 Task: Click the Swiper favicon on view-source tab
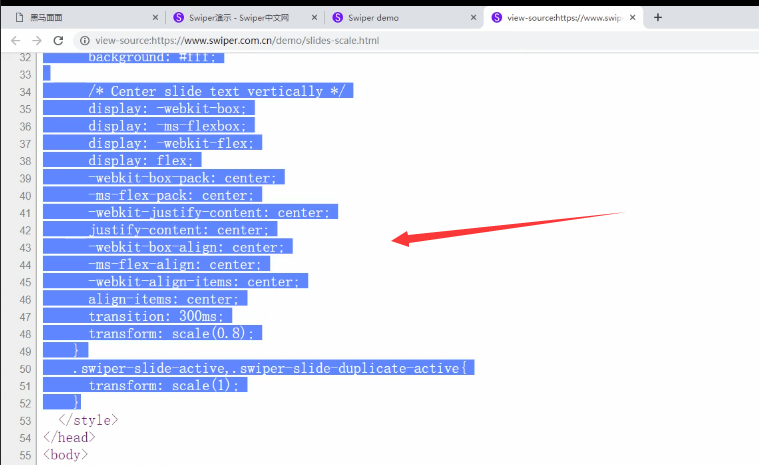click(497, 17)
